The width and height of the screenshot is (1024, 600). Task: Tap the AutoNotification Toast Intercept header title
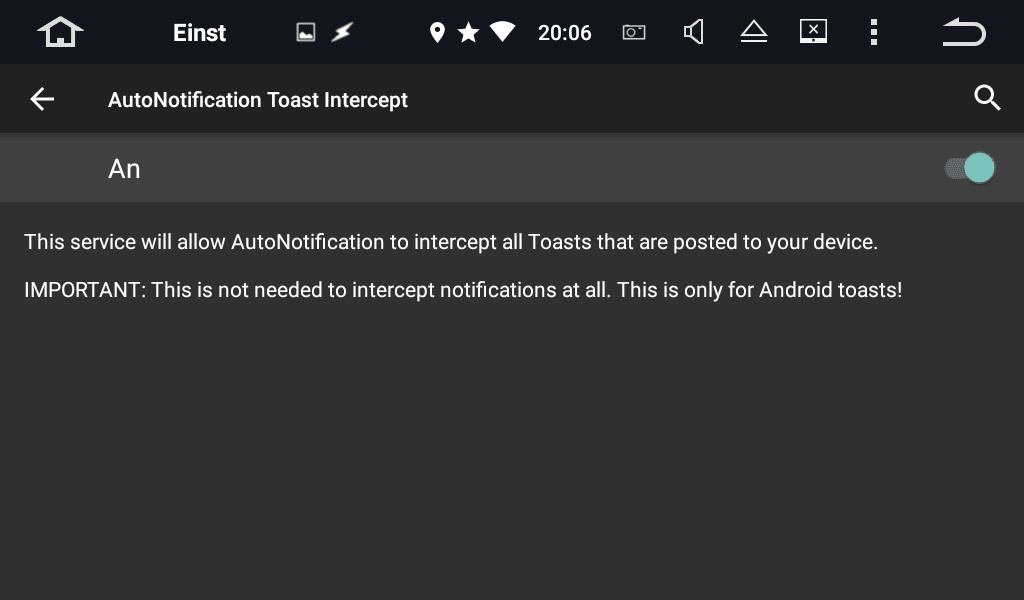(x=258, y=100)
